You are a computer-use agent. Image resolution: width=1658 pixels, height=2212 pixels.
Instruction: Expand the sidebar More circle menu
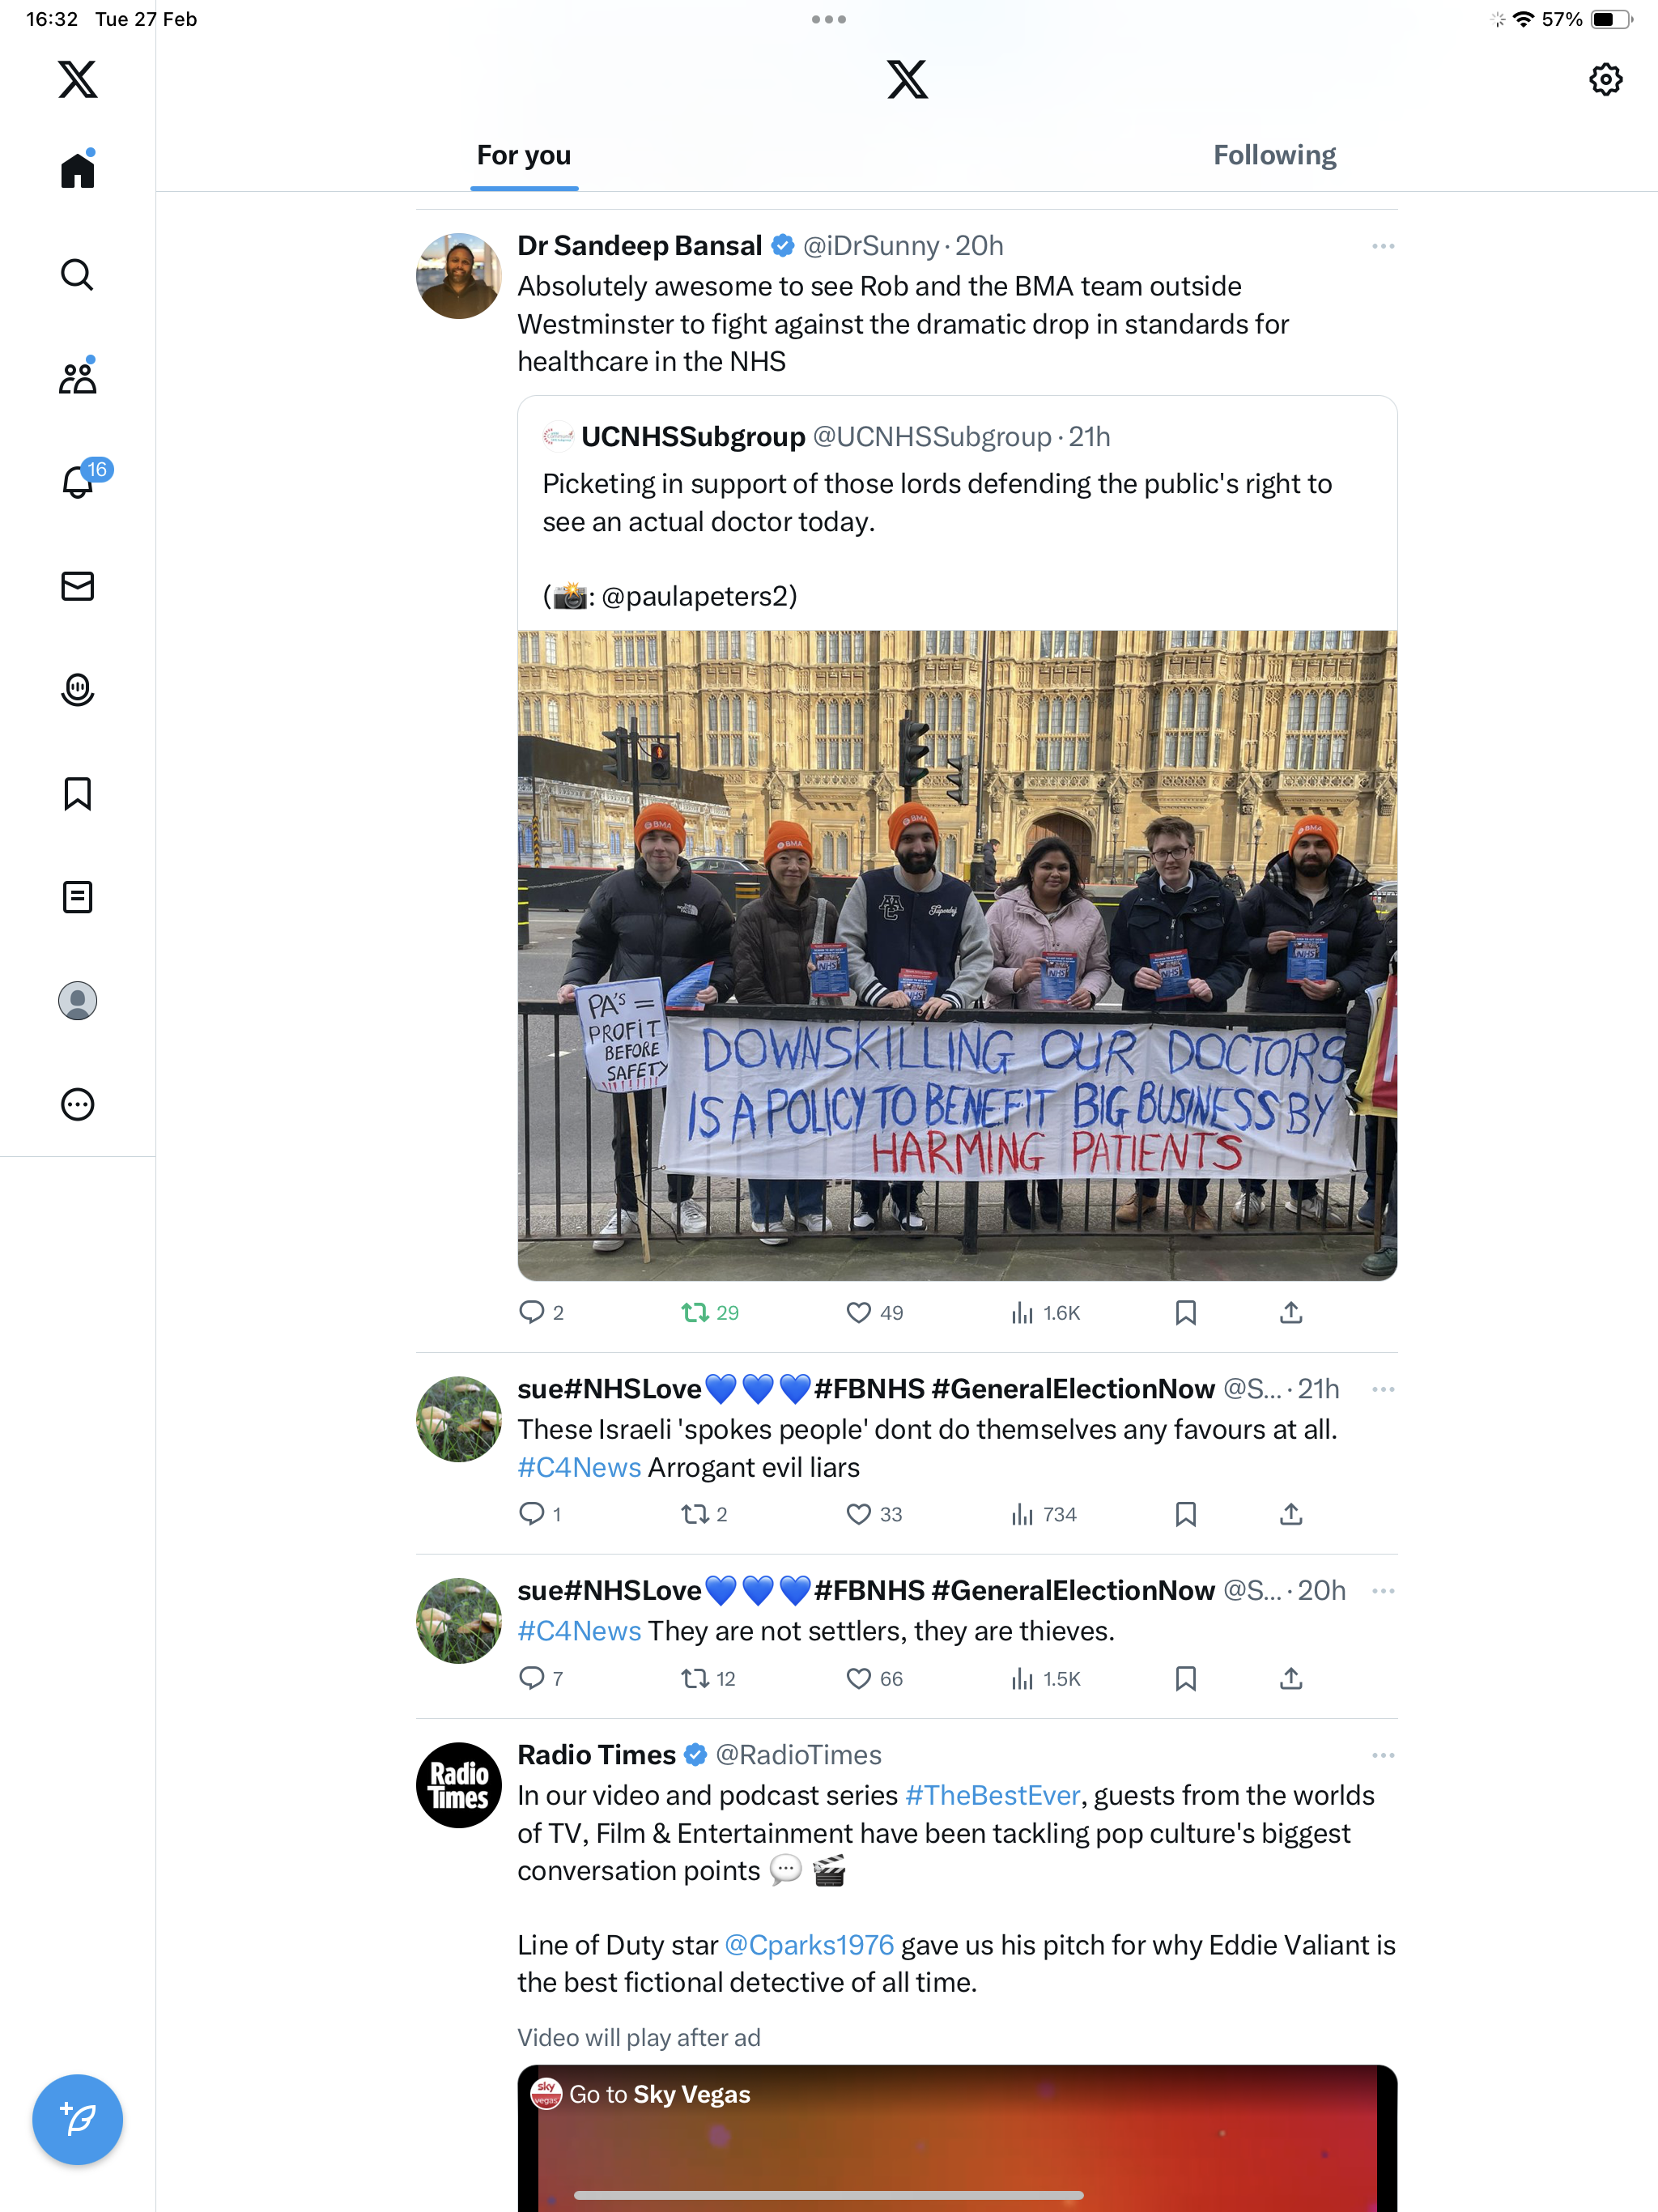77,1104
